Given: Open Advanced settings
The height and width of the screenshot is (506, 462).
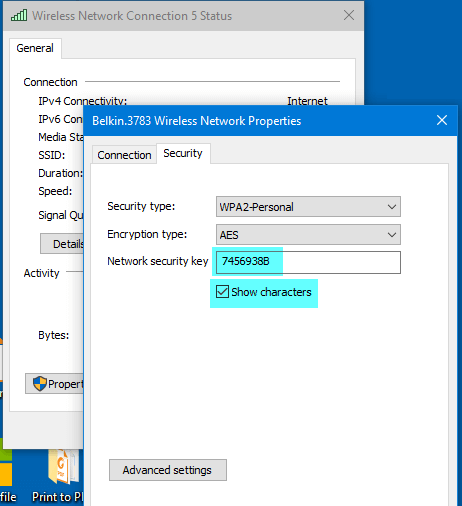Looking at the screenshot, I should pyautogui.click(x=168, y=470).
